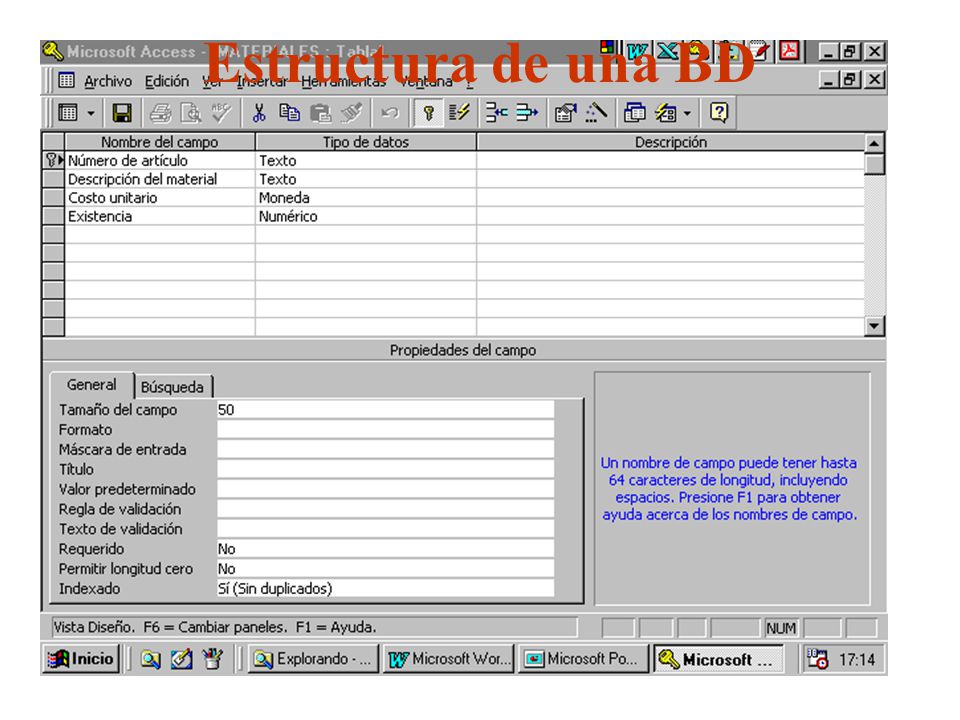The image size is (960, 720).
Task: Switch to the Búsqueda tab
Action: pos(172,387)
